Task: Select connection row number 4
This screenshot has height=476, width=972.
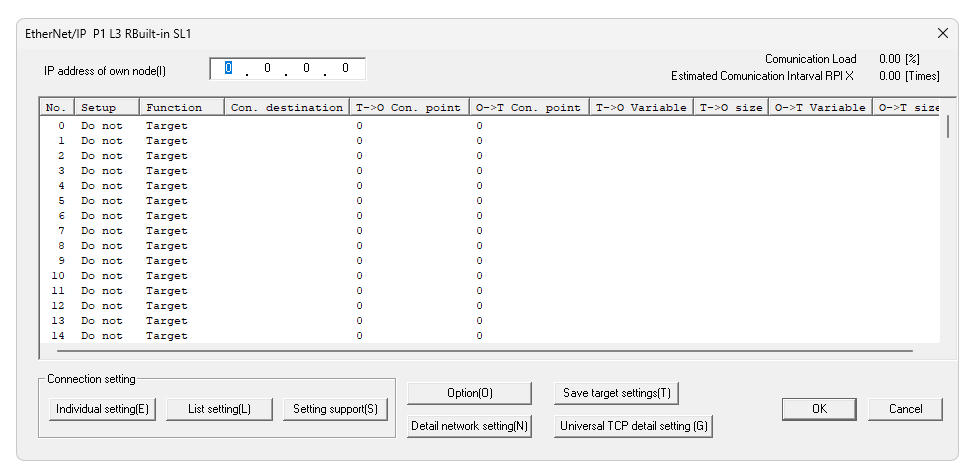Action: pos(490,186)
